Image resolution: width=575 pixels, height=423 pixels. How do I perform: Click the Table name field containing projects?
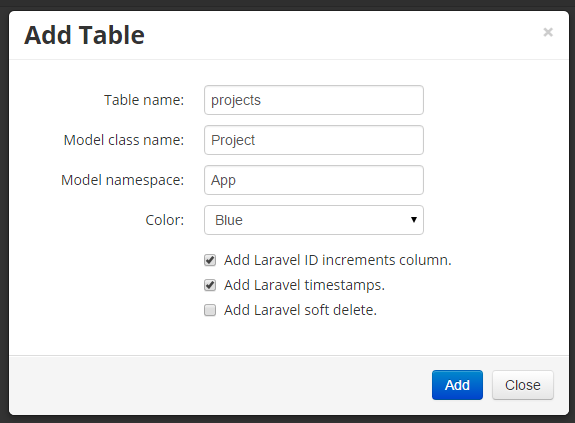click(314, 100)
